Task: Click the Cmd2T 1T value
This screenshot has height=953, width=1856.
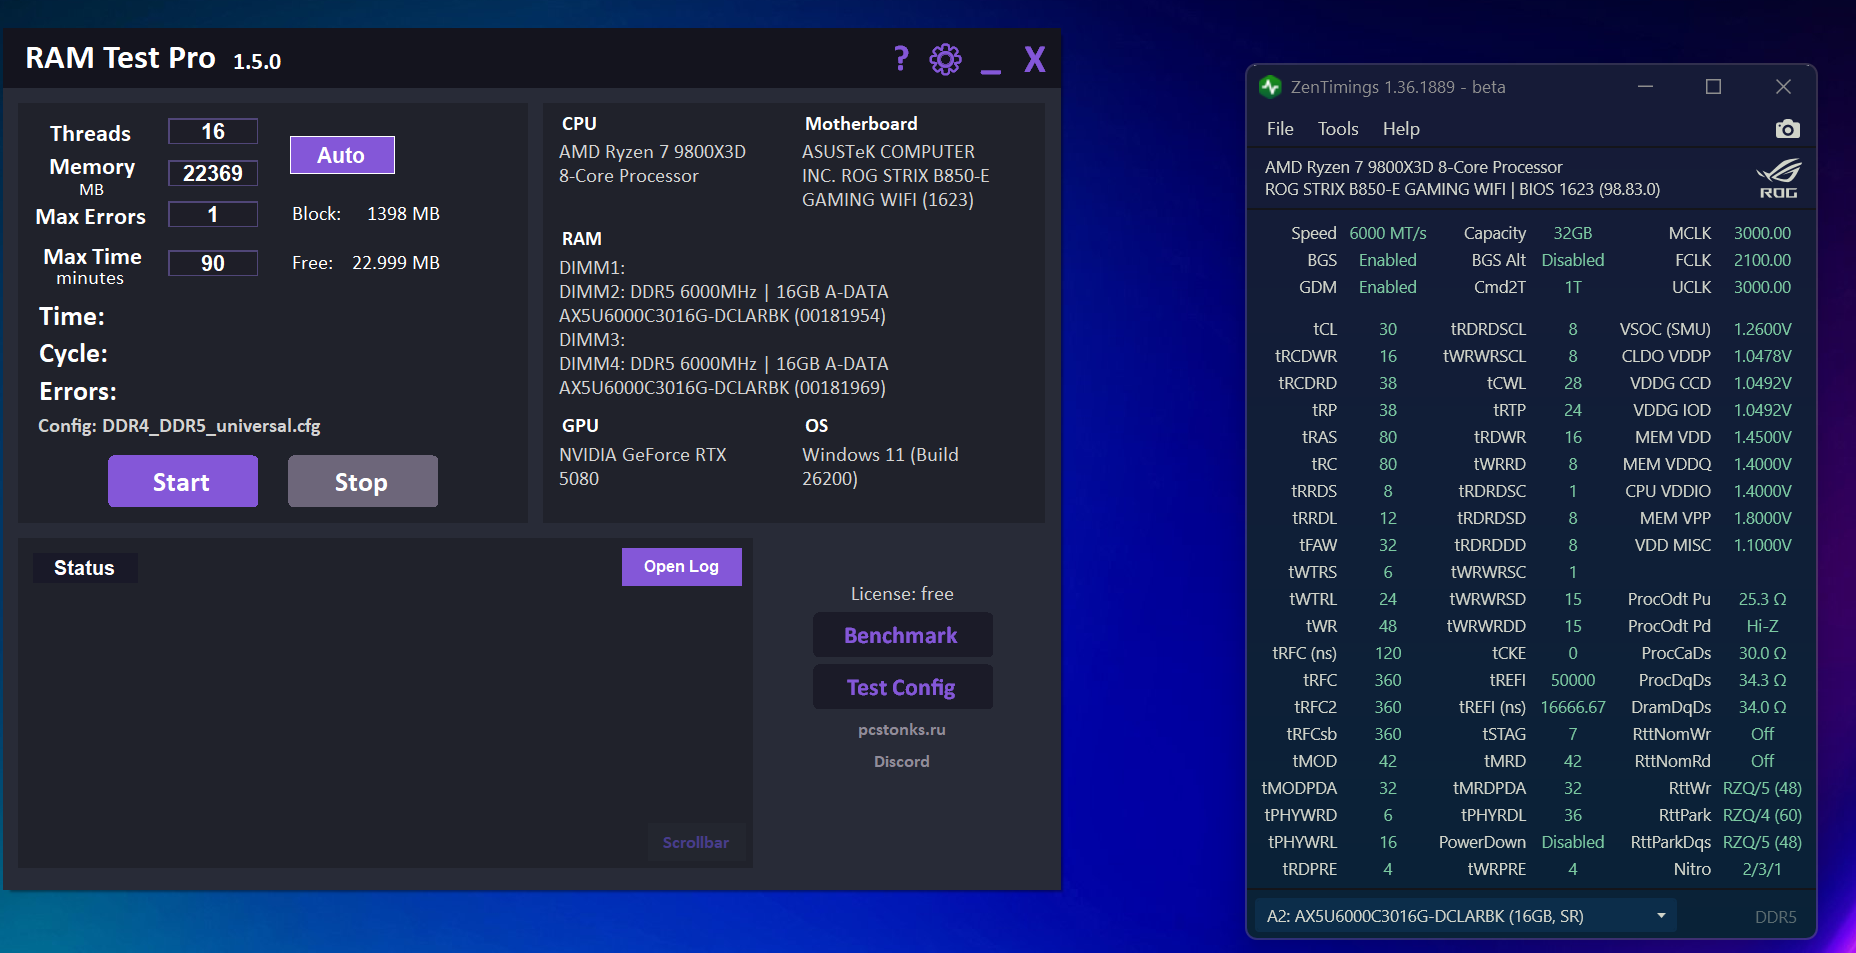Action: (1573, 287)
